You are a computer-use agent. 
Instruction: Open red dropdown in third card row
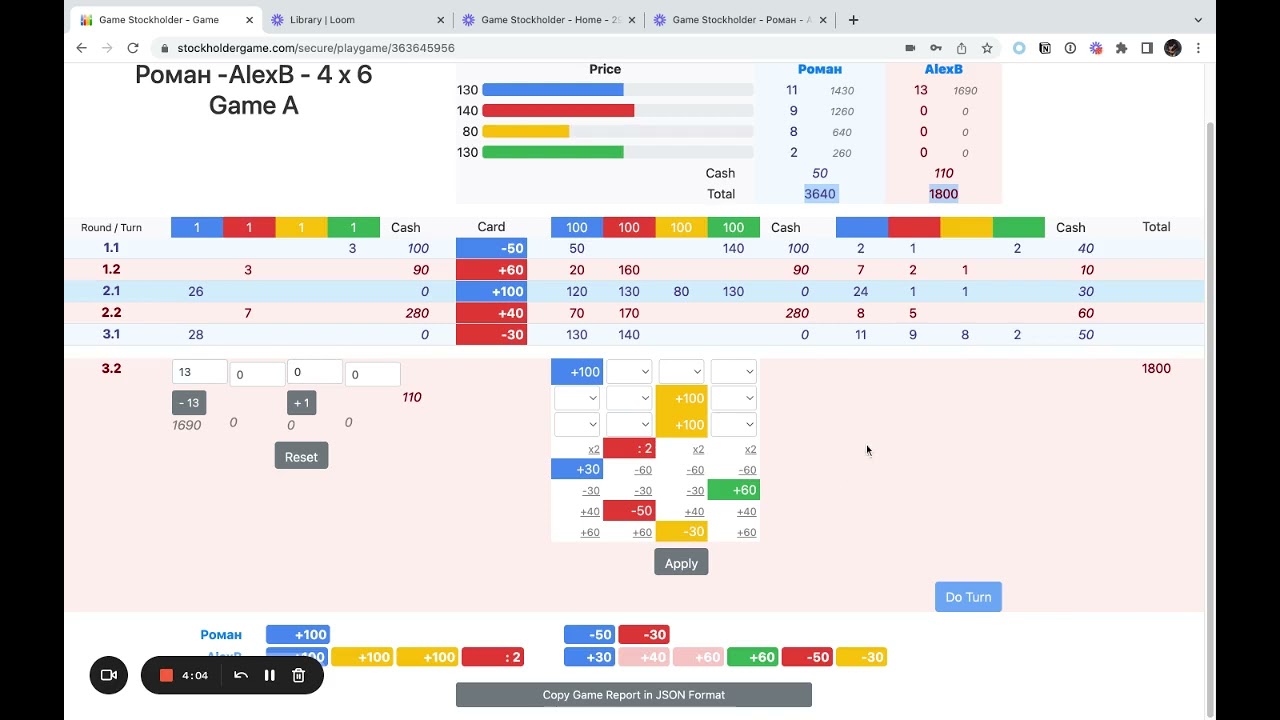point(629,424)
